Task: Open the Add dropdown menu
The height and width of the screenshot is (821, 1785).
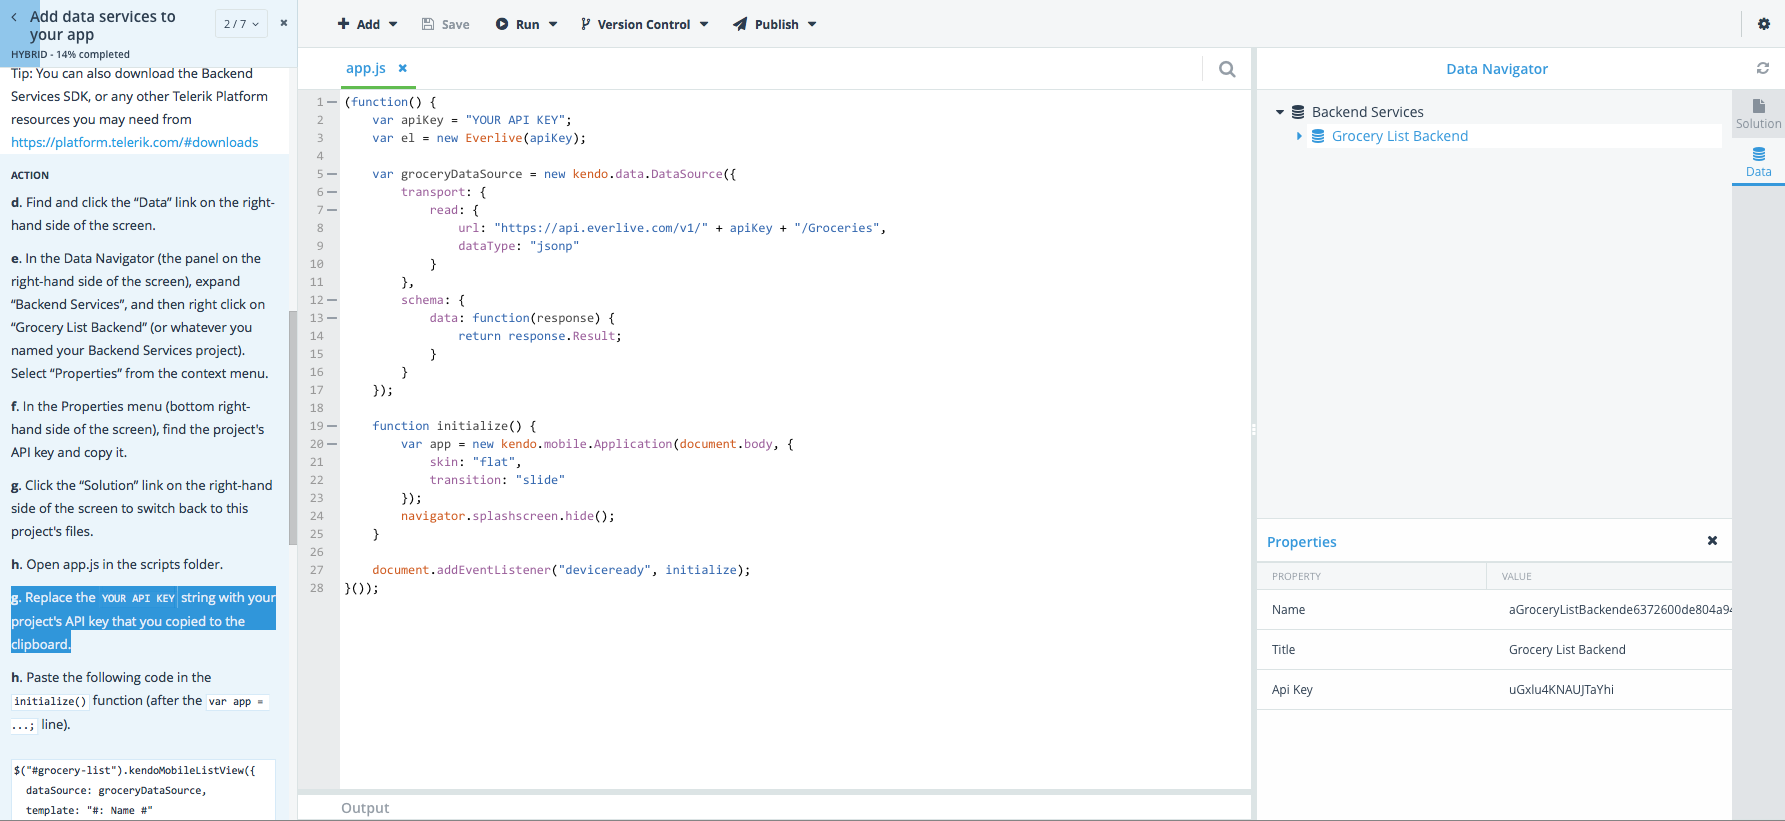Action: coord(367,24)
